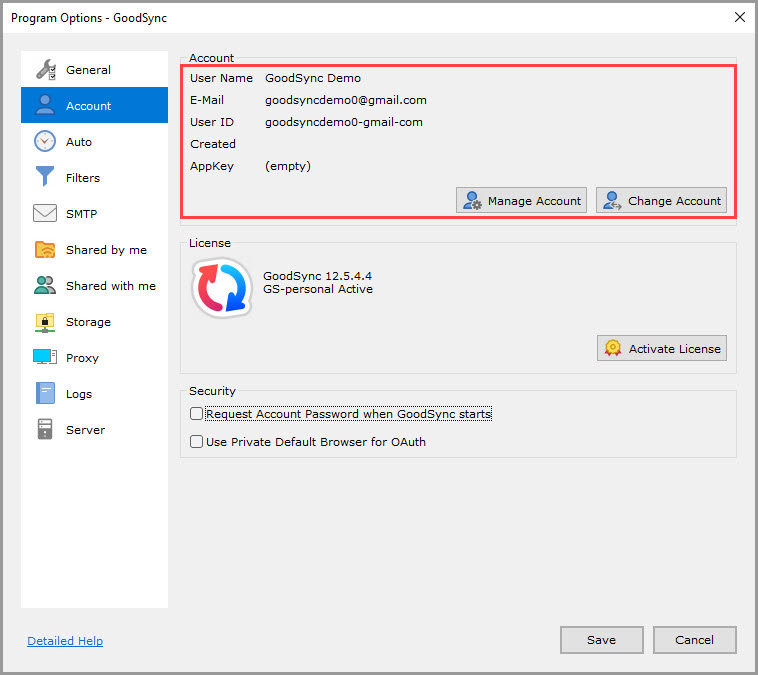The width and height of the screenshot is (758, 675).
Task: Click the Server tower icon
Action: [45, 429]
